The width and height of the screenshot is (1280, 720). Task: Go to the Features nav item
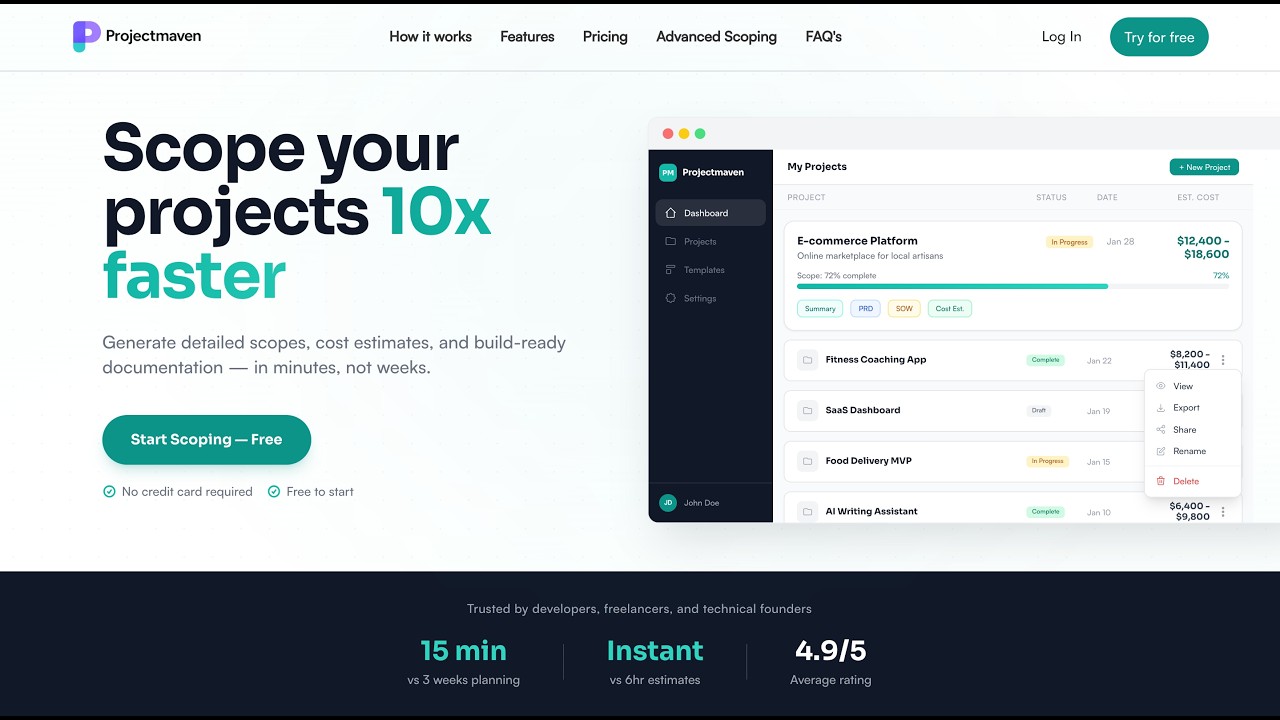pyautogui.click(x=527, y=37)
